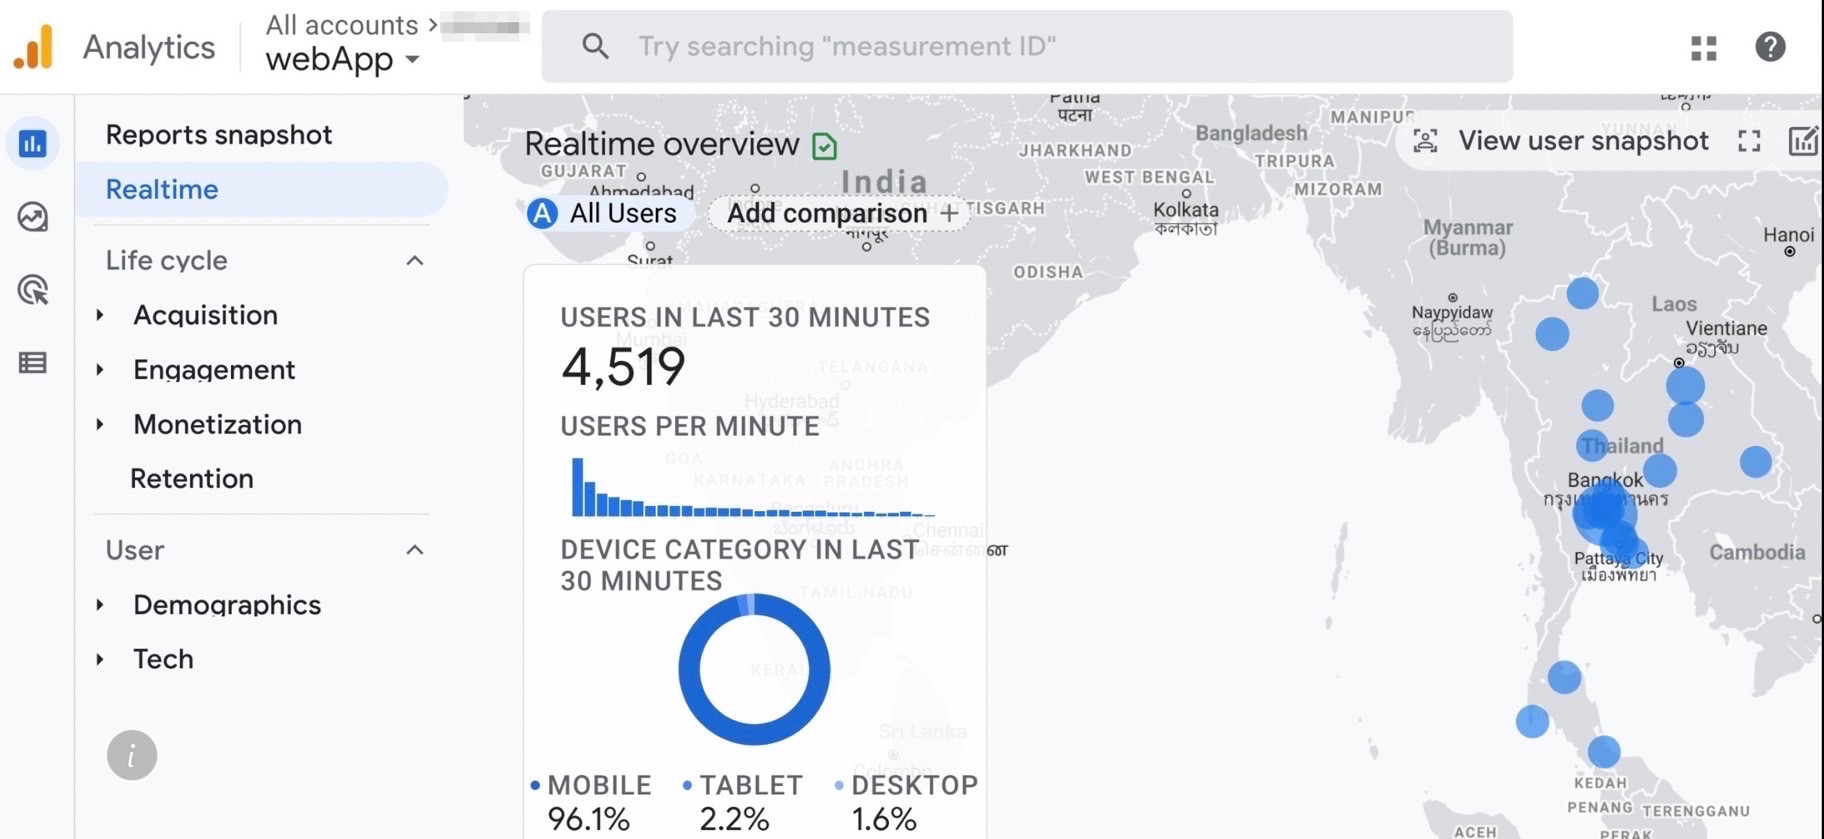
Task: Open the Google apps grid icon
Action: click(x=1704, y=48)
